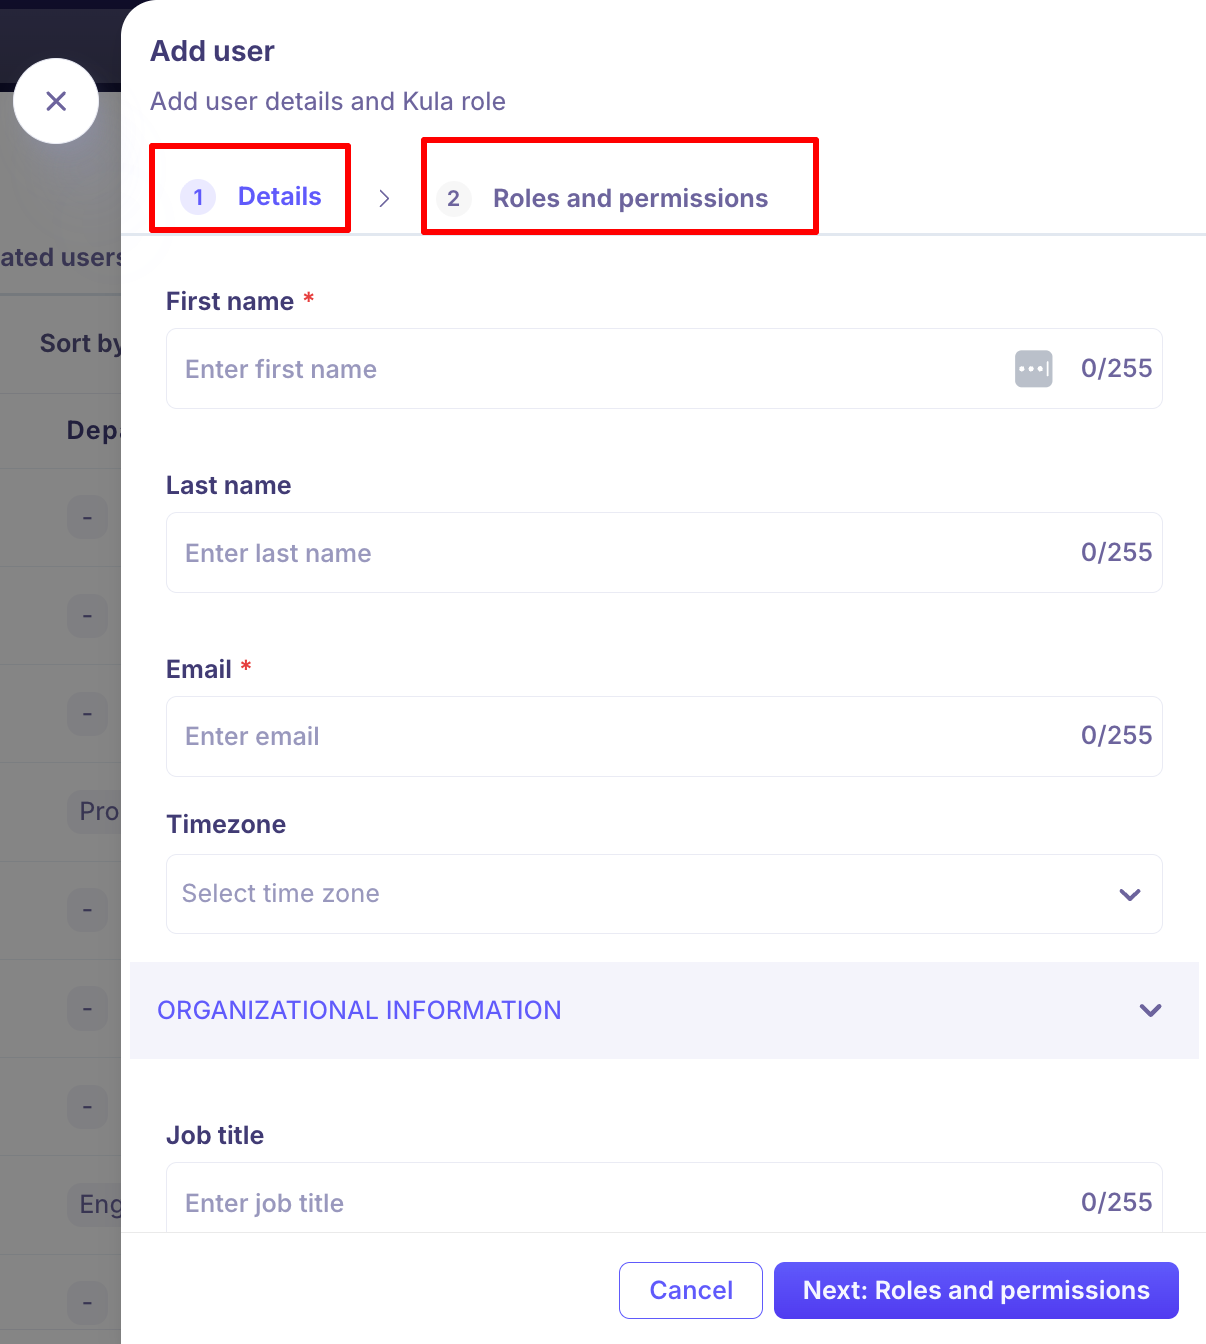The image size is (1206, 1344).
Task: Focus the Enter first name field
Action: (x=590, y=369)
